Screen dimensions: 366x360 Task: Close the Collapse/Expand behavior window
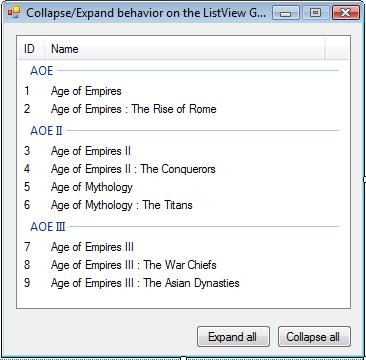pos(346,13)
